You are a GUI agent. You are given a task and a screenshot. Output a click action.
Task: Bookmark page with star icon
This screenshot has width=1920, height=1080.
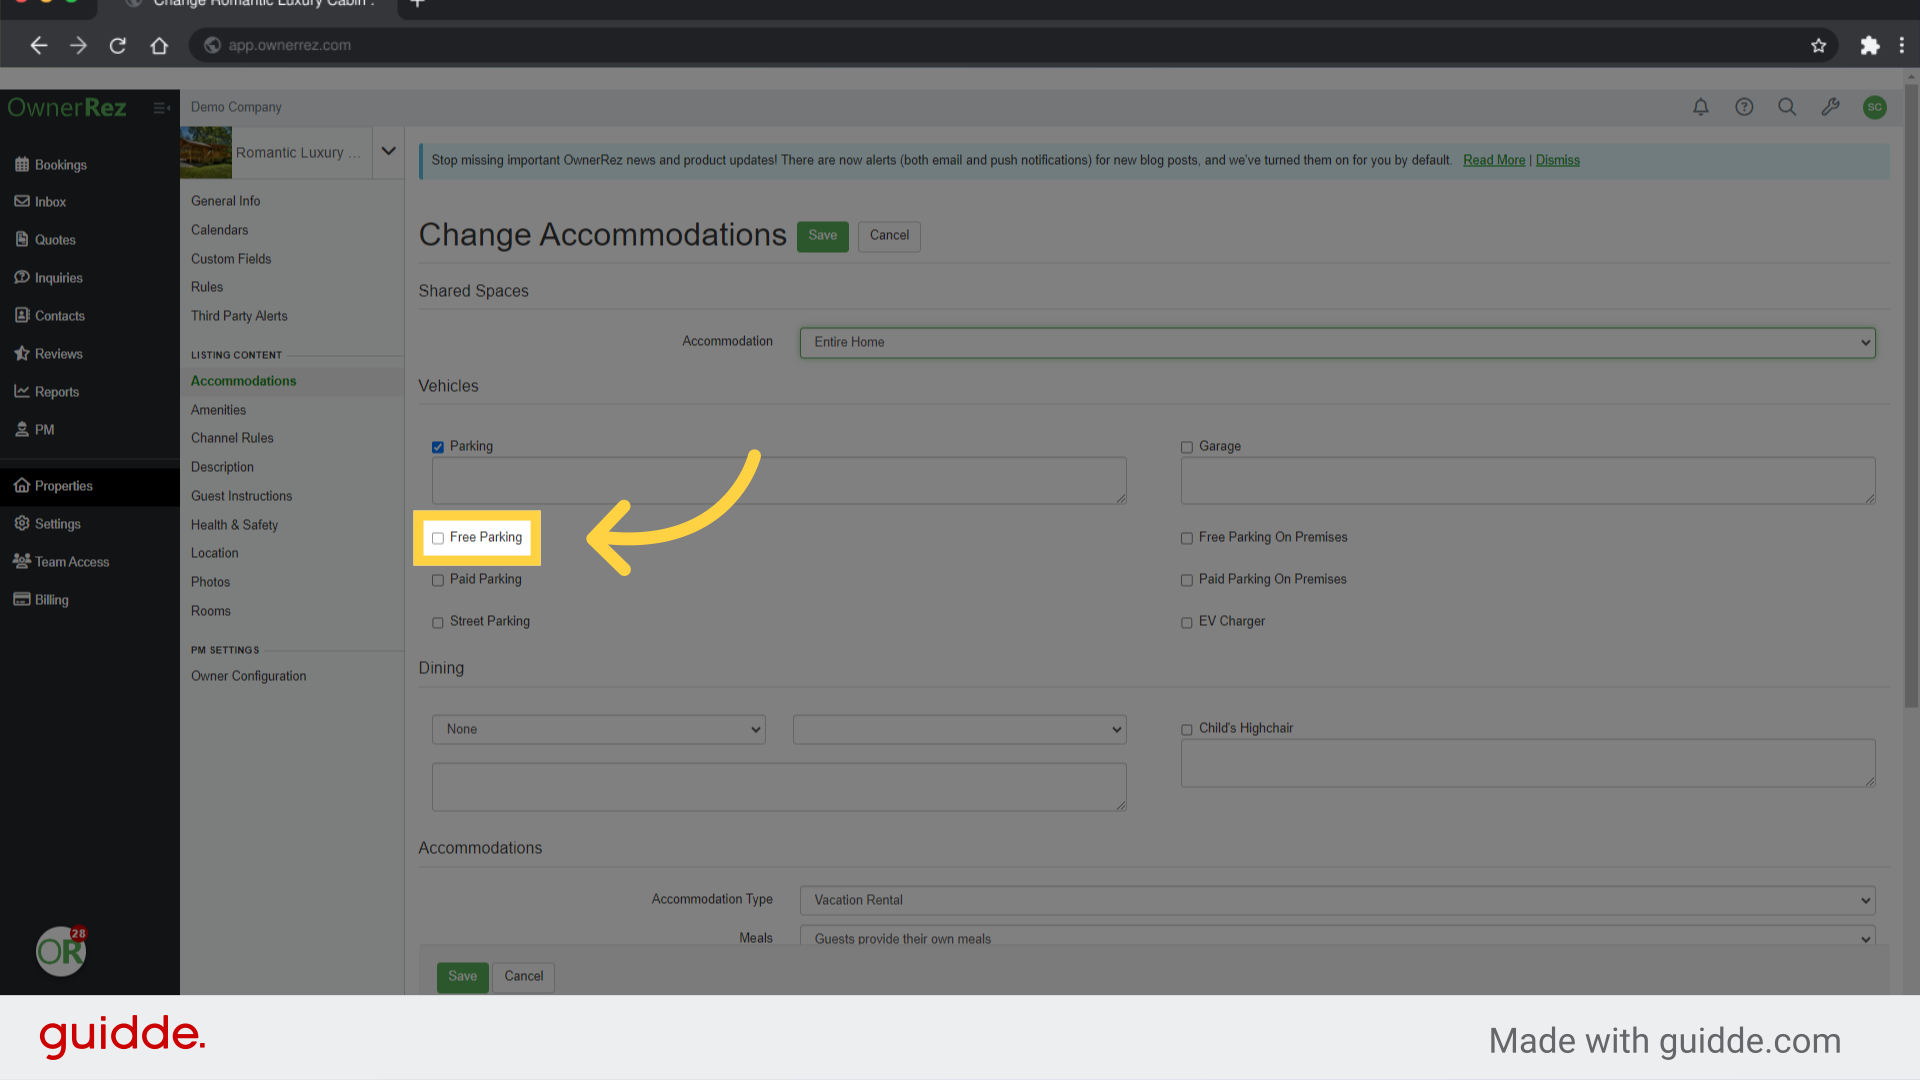coord(1818,45)
